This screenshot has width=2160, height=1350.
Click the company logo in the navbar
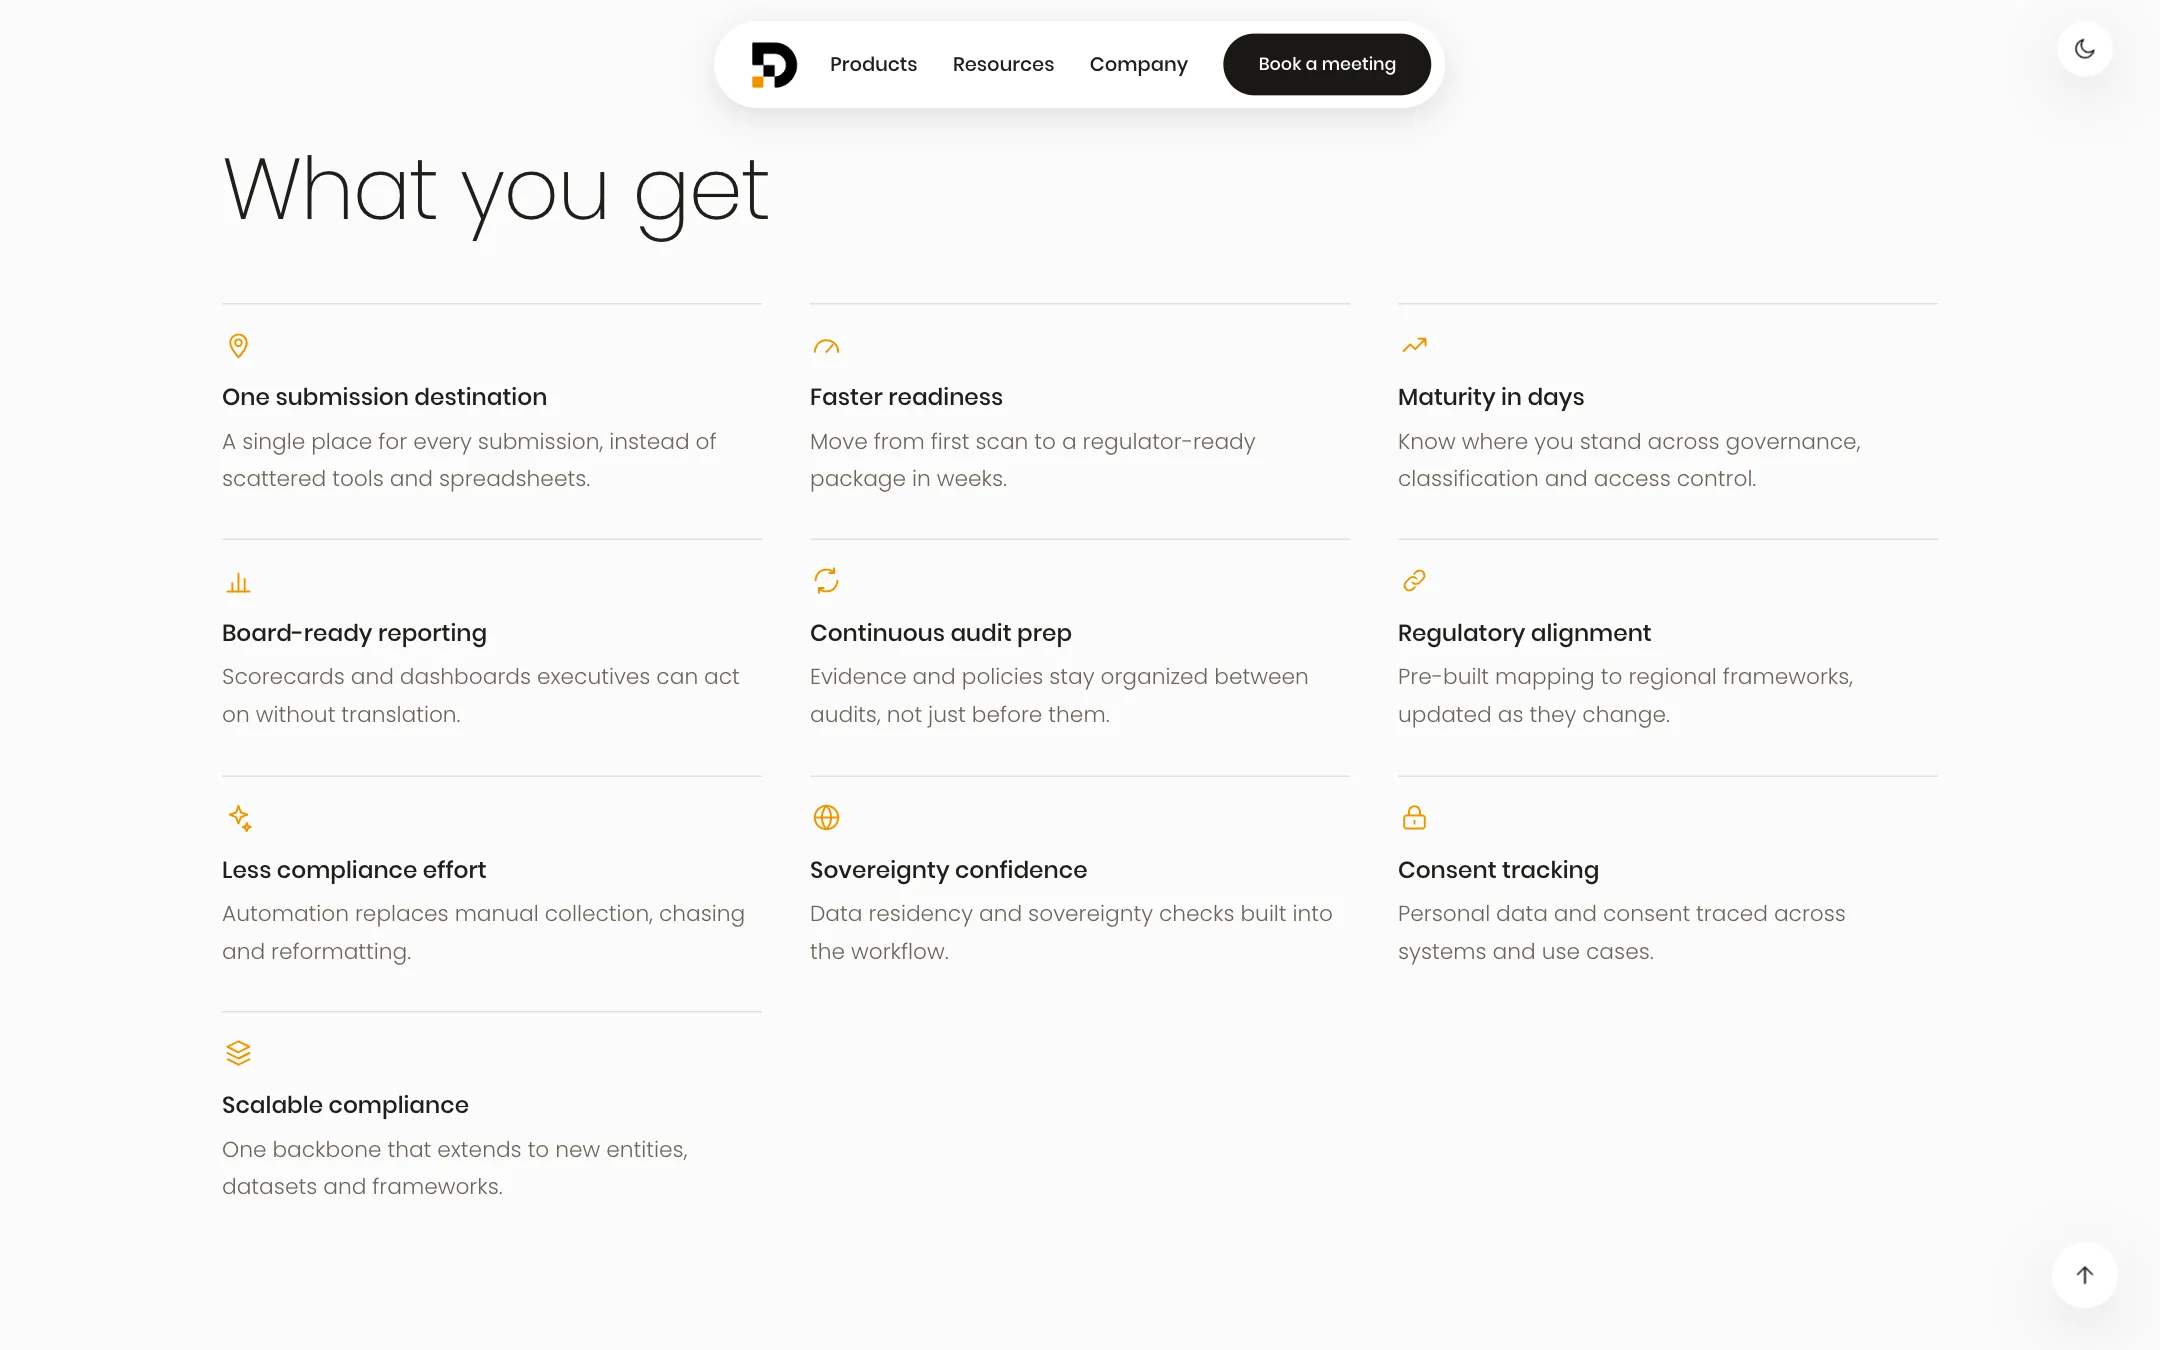(774, 65)
